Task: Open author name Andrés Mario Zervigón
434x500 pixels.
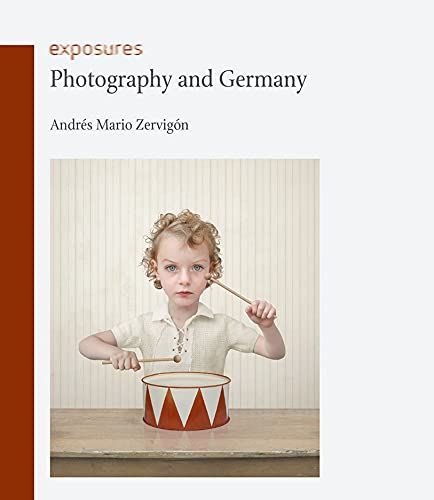Action: [x=119, y=125]
